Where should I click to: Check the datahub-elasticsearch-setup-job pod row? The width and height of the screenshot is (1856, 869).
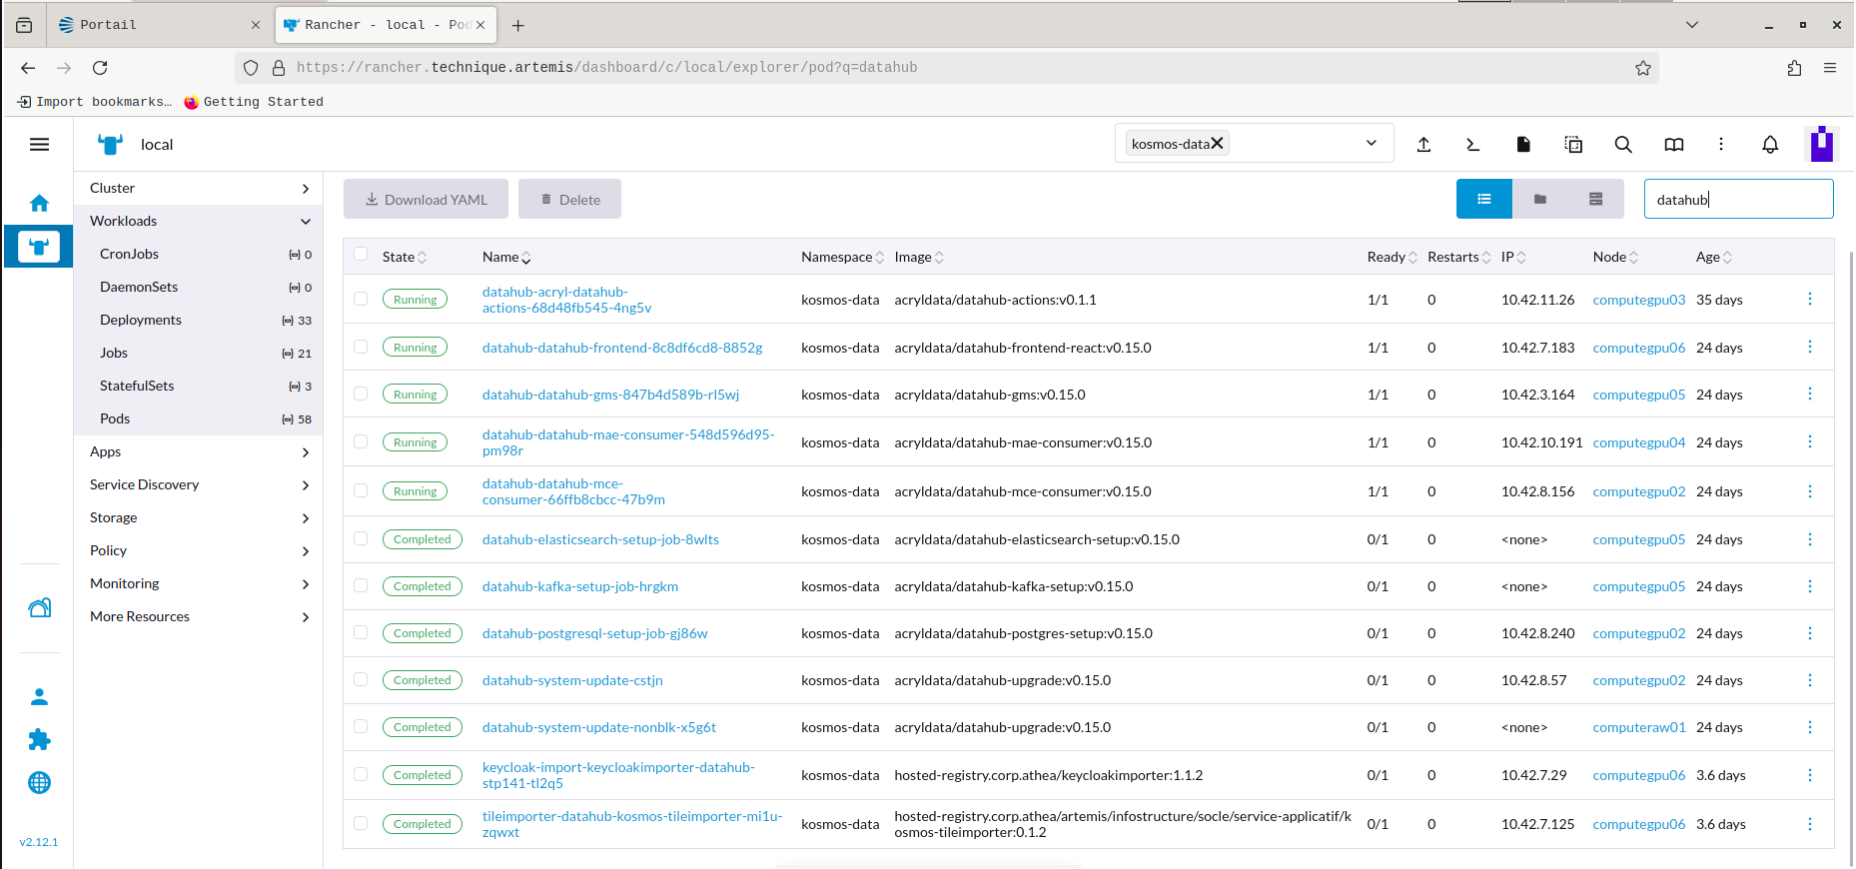(361, 538)
